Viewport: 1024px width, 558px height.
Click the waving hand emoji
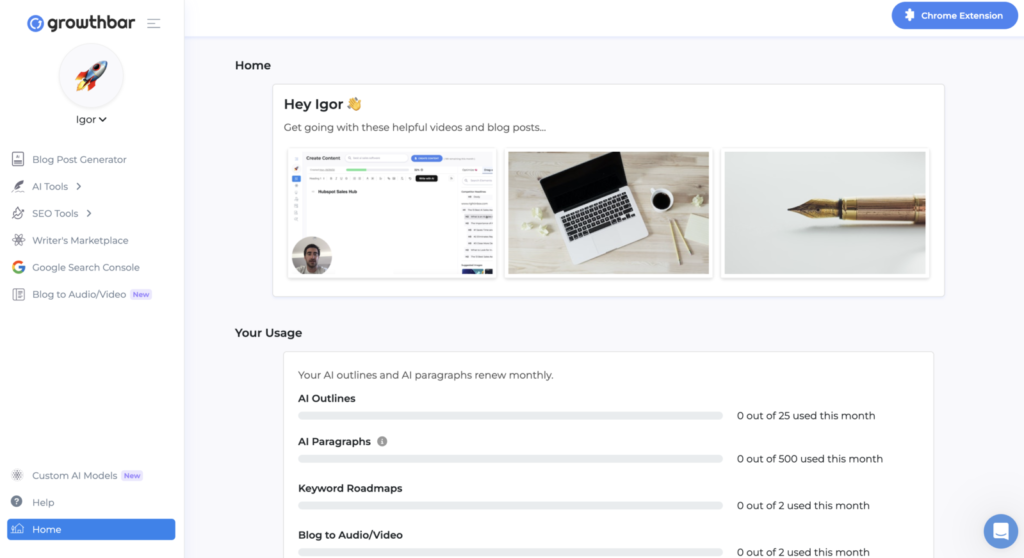coord(355,104)
